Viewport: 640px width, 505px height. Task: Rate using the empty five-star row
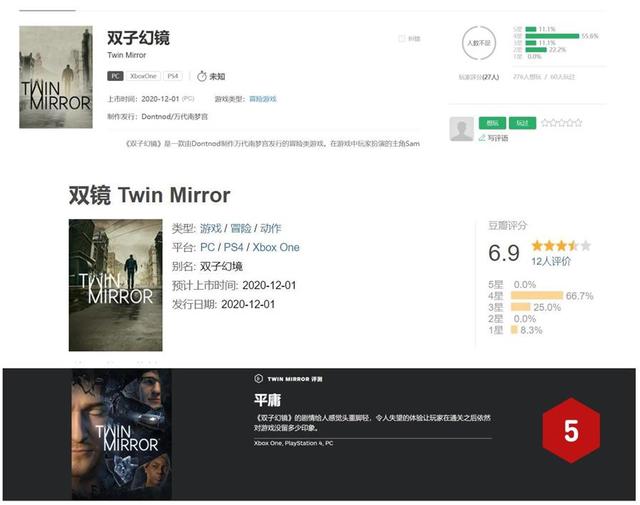click(562, 122)
